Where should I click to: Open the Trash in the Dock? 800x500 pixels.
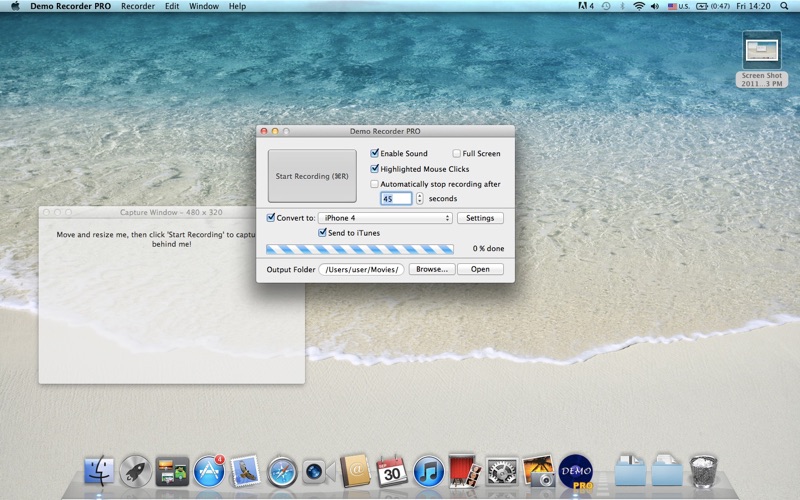704,471
